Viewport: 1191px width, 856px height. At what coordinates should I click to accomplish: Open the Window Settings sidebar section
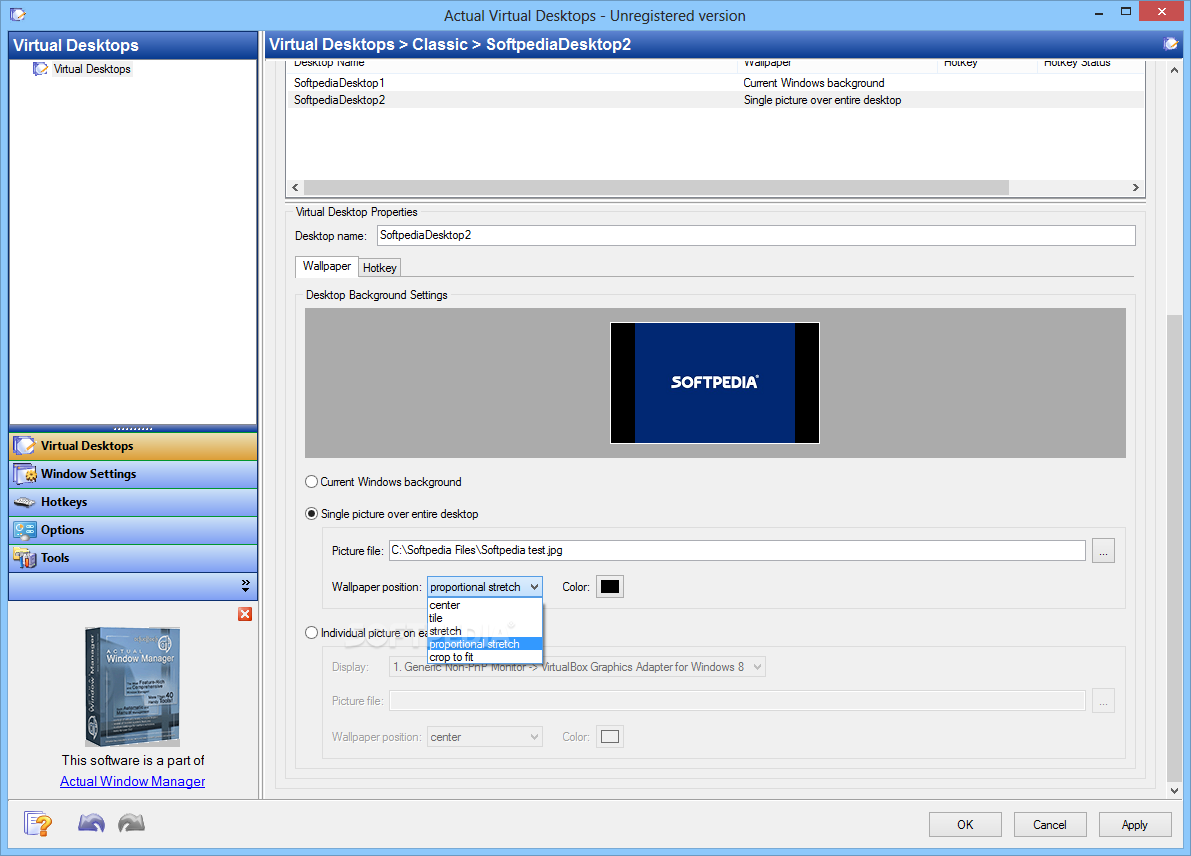(x=133, y=474)
